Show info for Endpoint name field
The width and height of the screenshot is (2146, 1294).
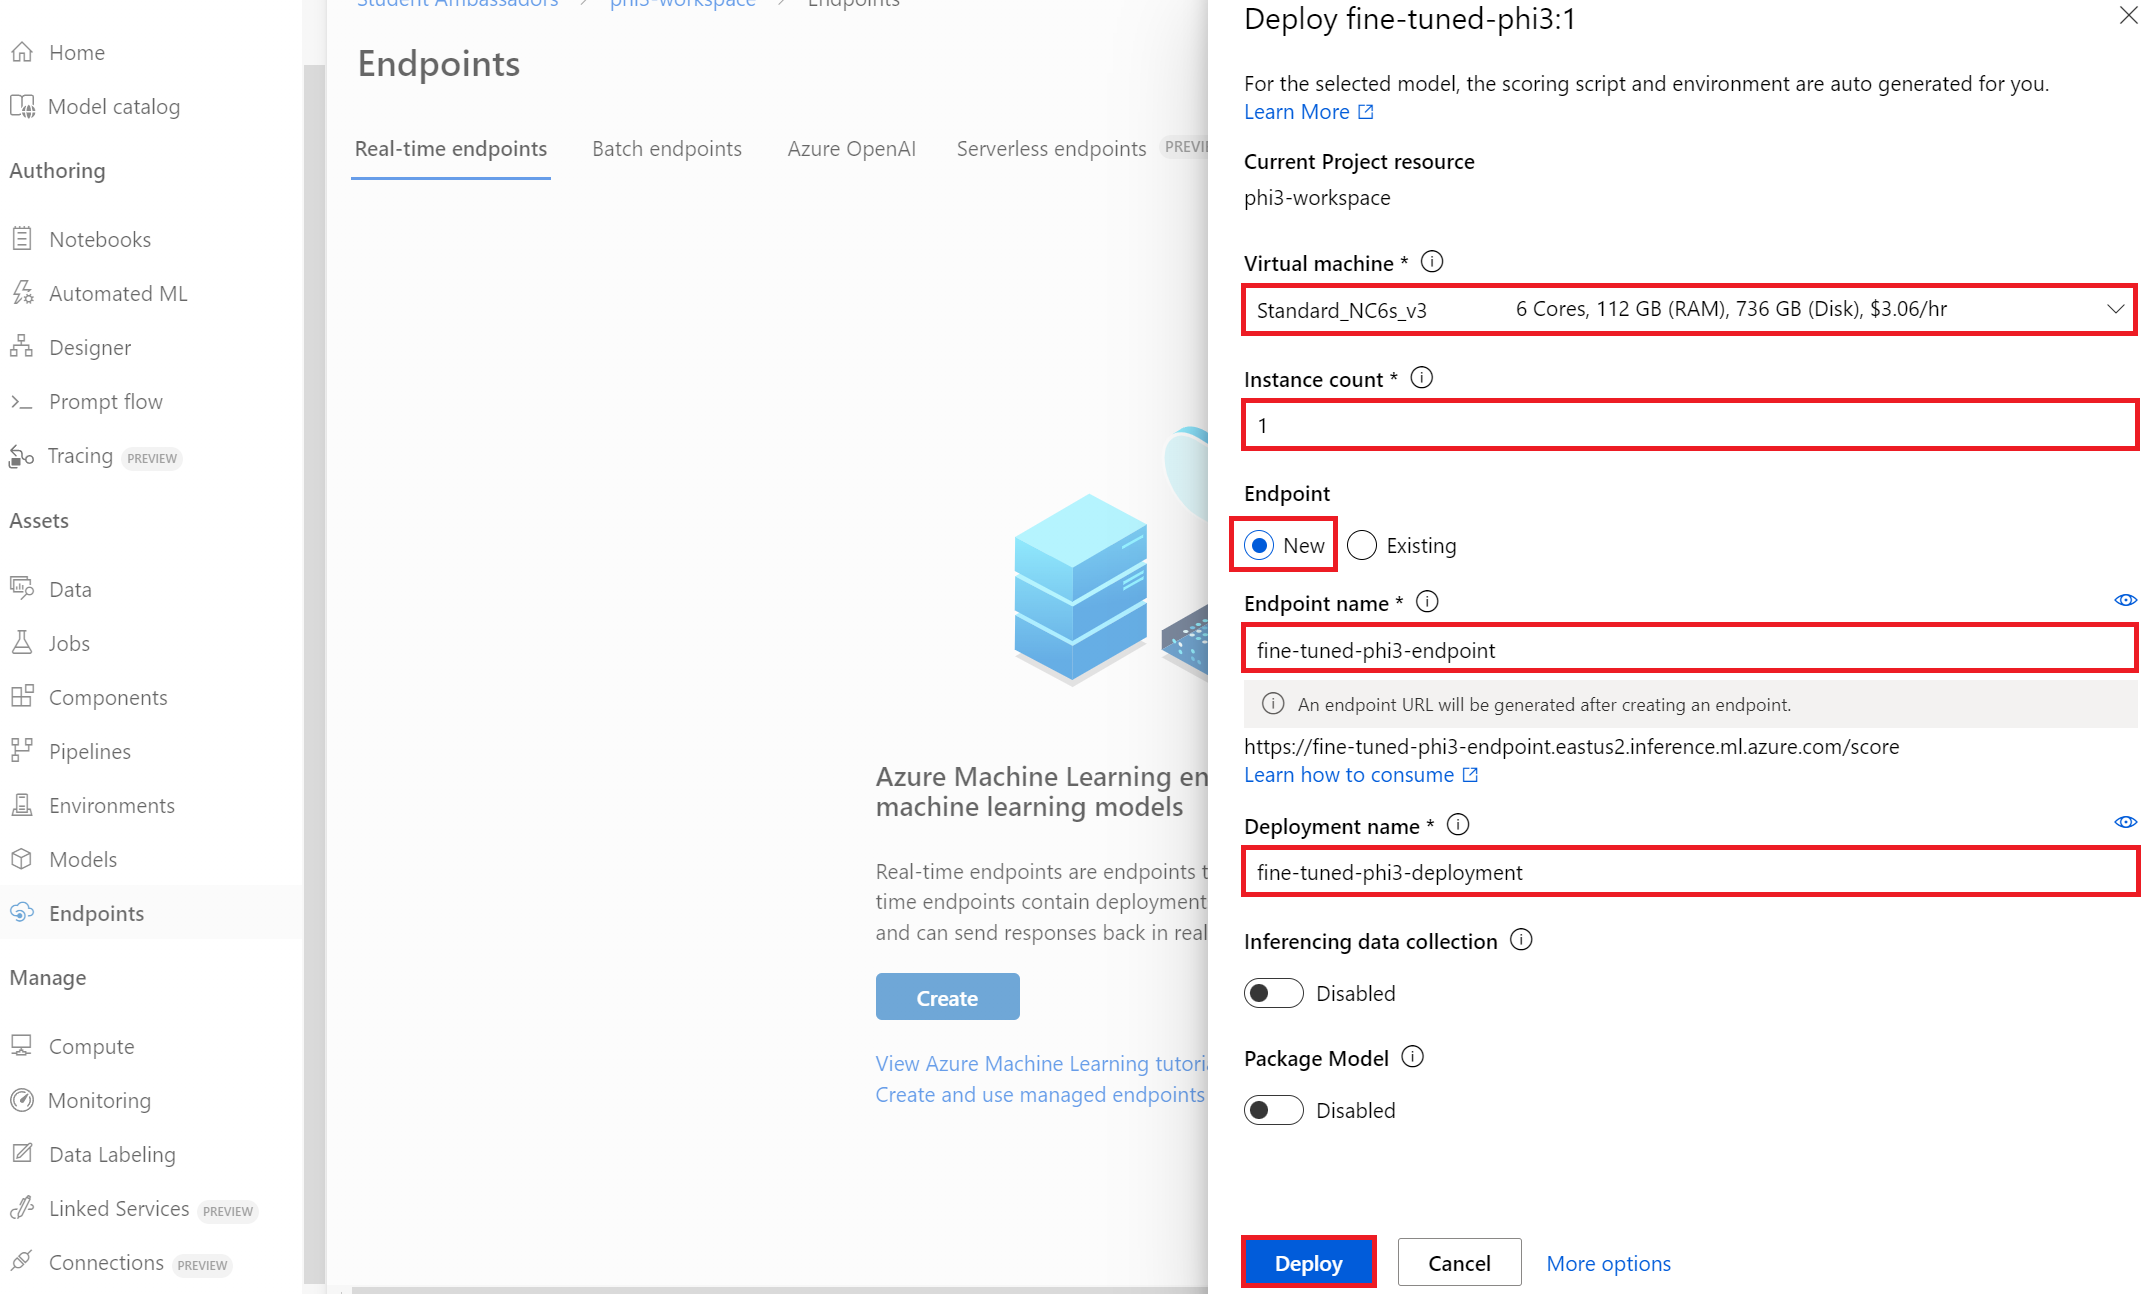[1427, 602]
